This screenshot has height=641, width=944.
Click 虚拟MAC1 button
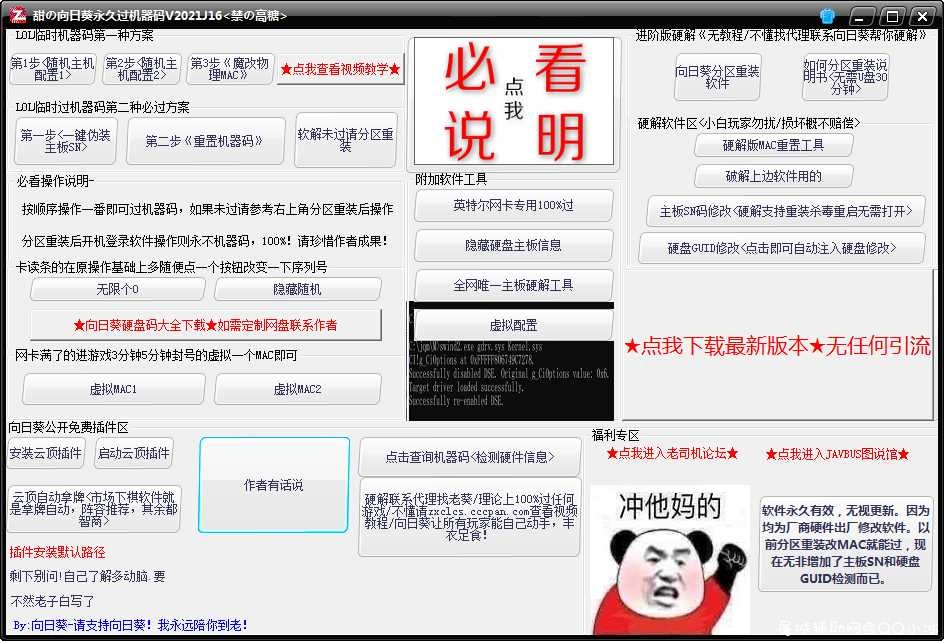pyautogui.click(x=113, y=389)
